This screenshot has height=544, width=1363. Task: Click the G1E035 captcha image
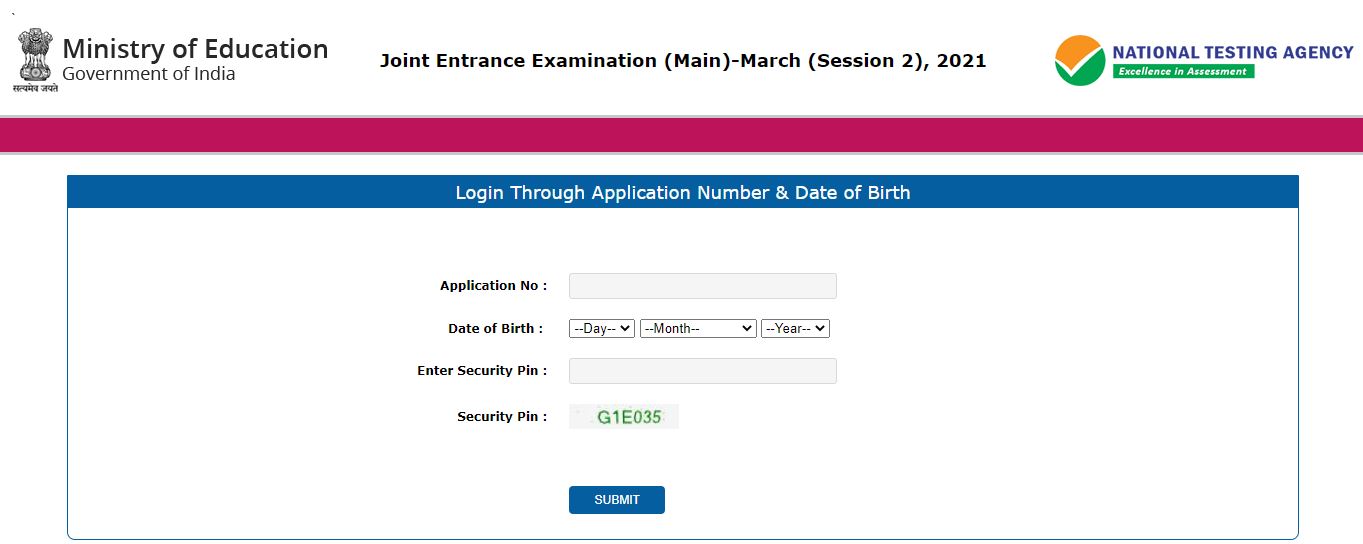click(x=624, y=417)
